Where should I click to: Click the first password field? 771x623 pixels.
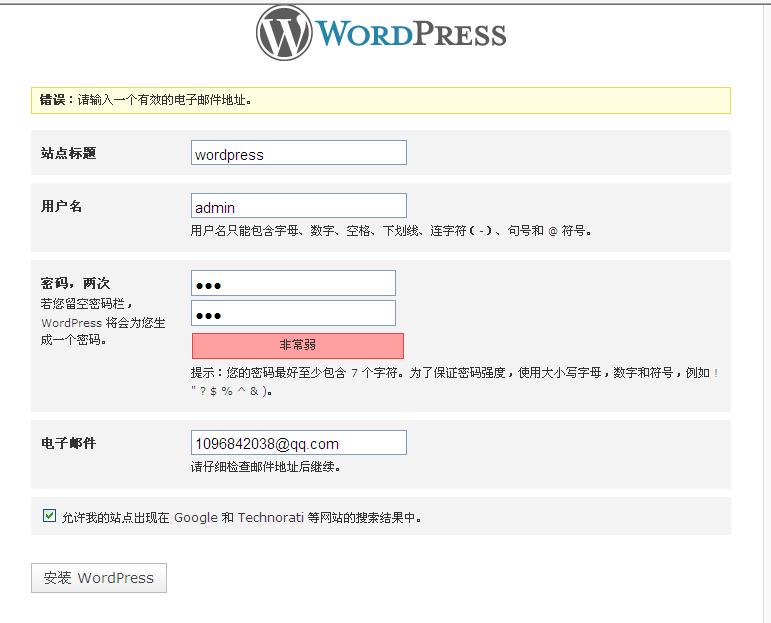coord(293,283)
